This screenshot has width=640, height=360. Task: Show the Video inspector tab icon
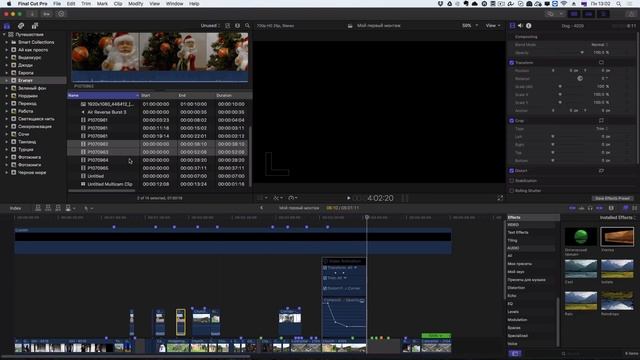(x=512, y=26)
